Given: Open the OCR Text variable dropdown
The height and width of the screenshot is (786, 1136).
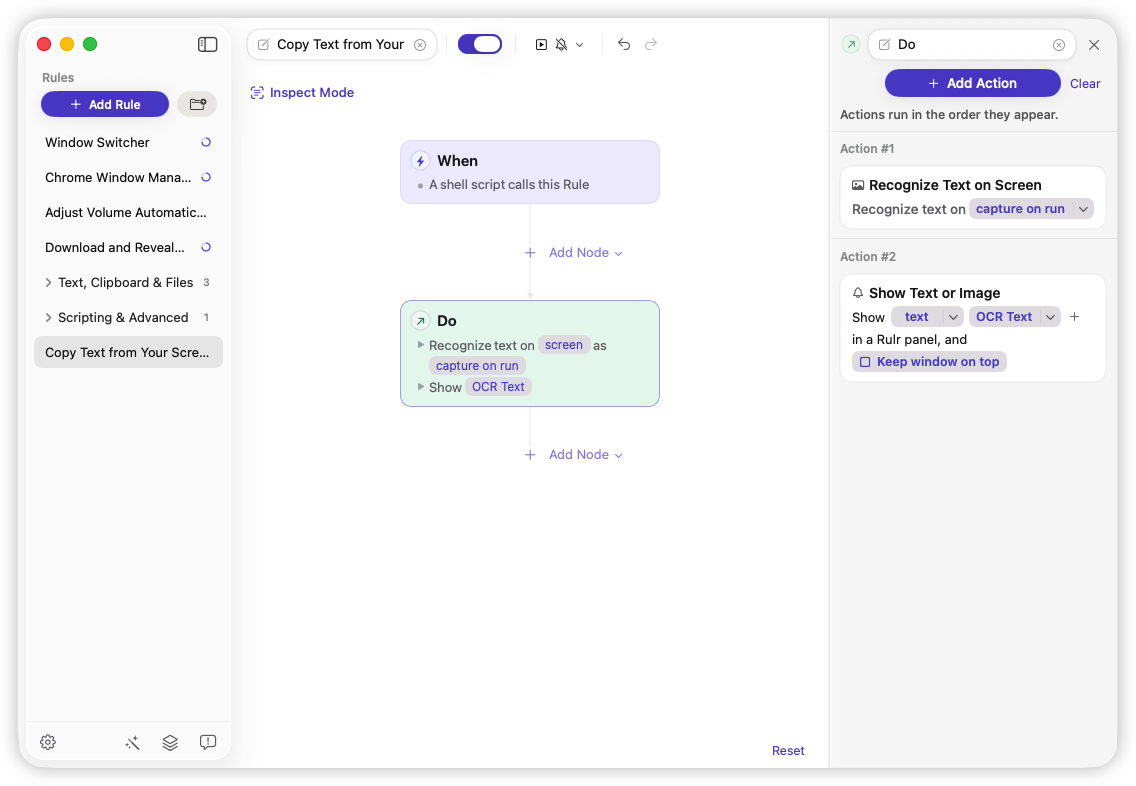Looking at the screenshot, I should [x=1051, y=317].
